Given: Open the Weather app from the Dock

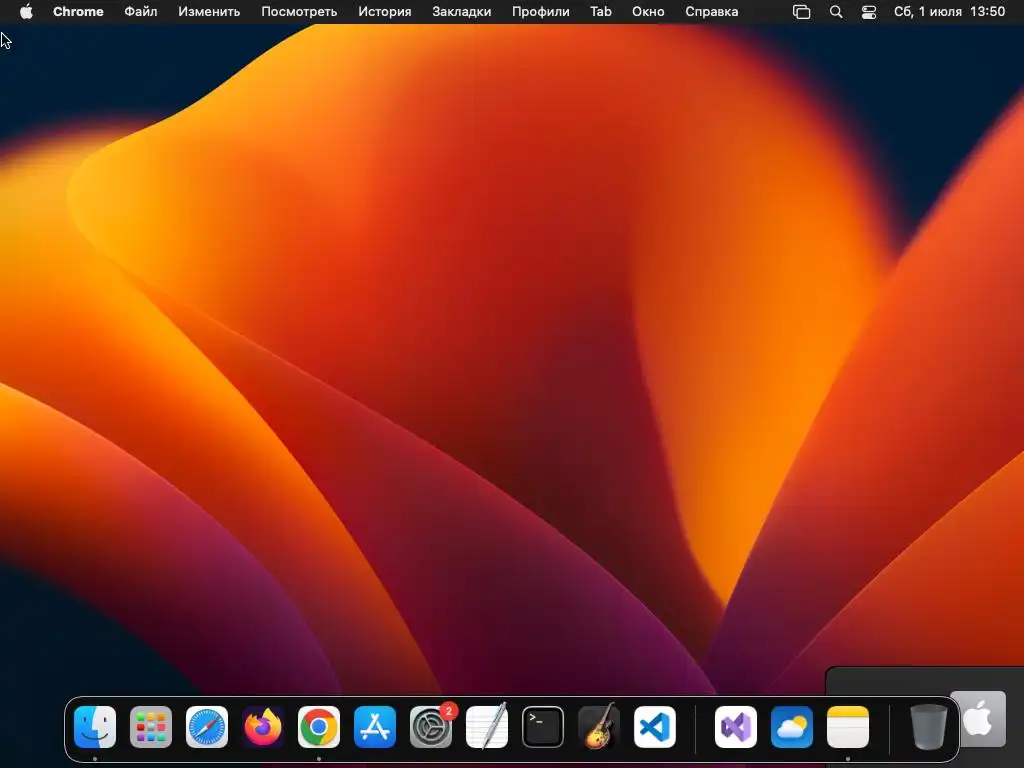Looking at the screenshot, I should [x=792, y=726].
